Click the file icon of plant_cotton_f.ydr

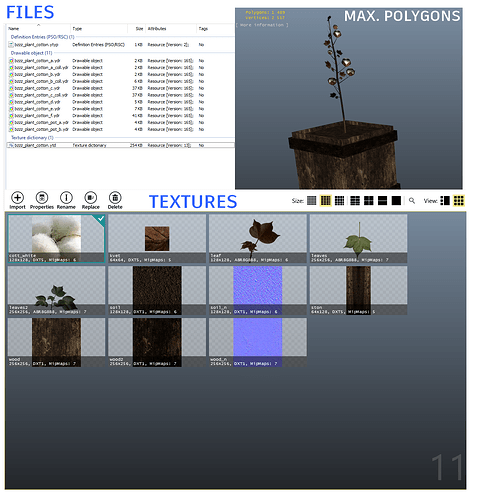[x=11, y=116]
